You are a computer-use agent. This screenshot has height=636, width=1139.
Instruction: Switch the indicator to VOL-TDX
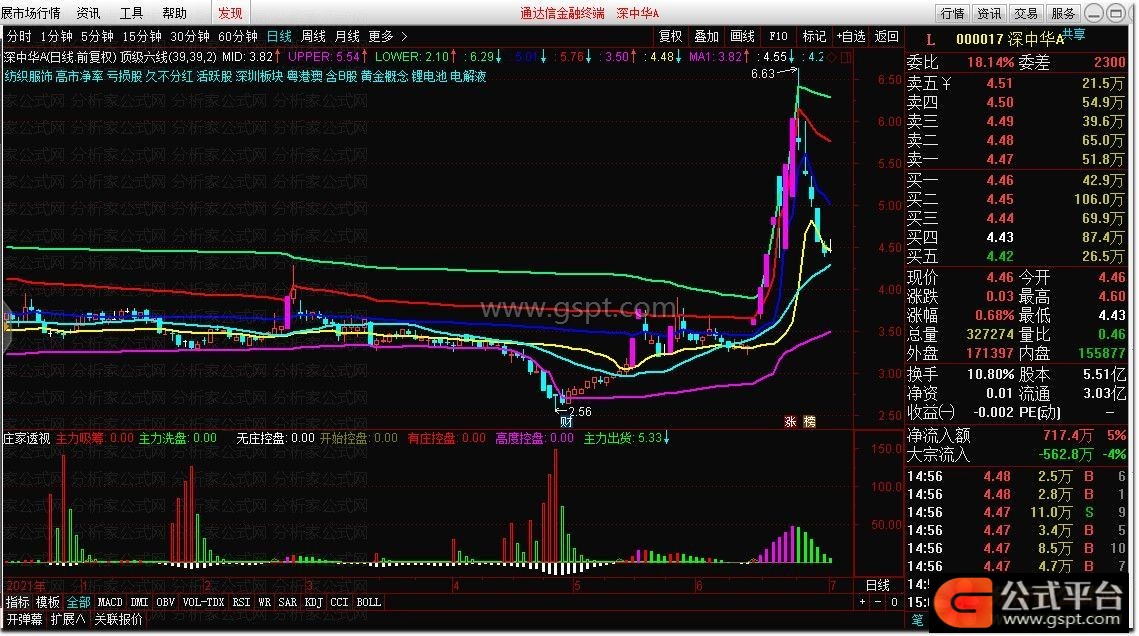[203, 602]
